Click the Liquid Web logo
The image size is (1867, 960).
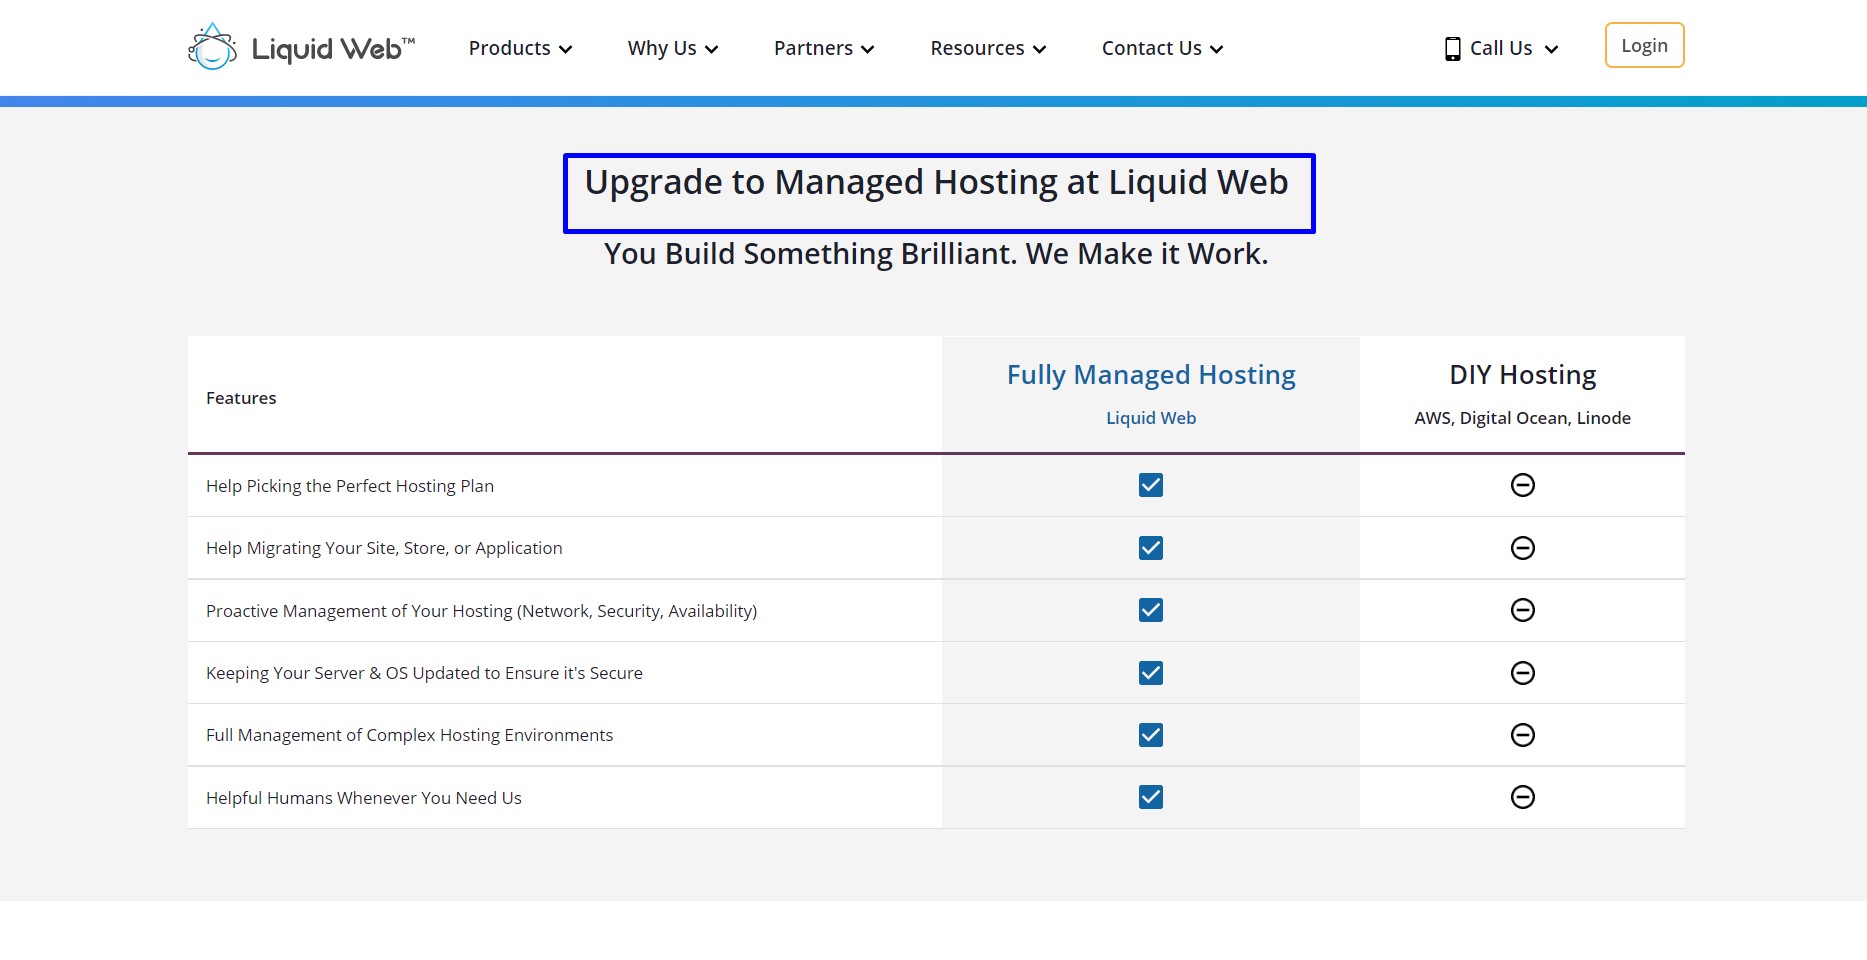(301, 47)
